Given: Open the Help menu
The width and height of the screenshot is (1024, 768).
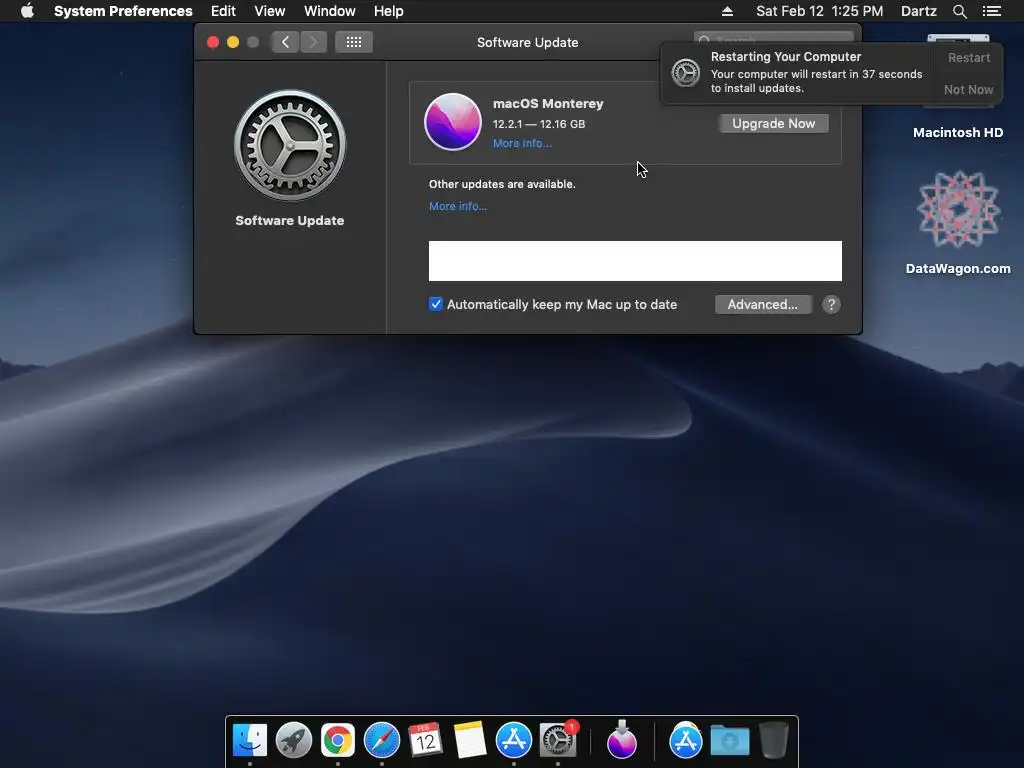Looking at the screenshot, I should [x=389, y=11].
